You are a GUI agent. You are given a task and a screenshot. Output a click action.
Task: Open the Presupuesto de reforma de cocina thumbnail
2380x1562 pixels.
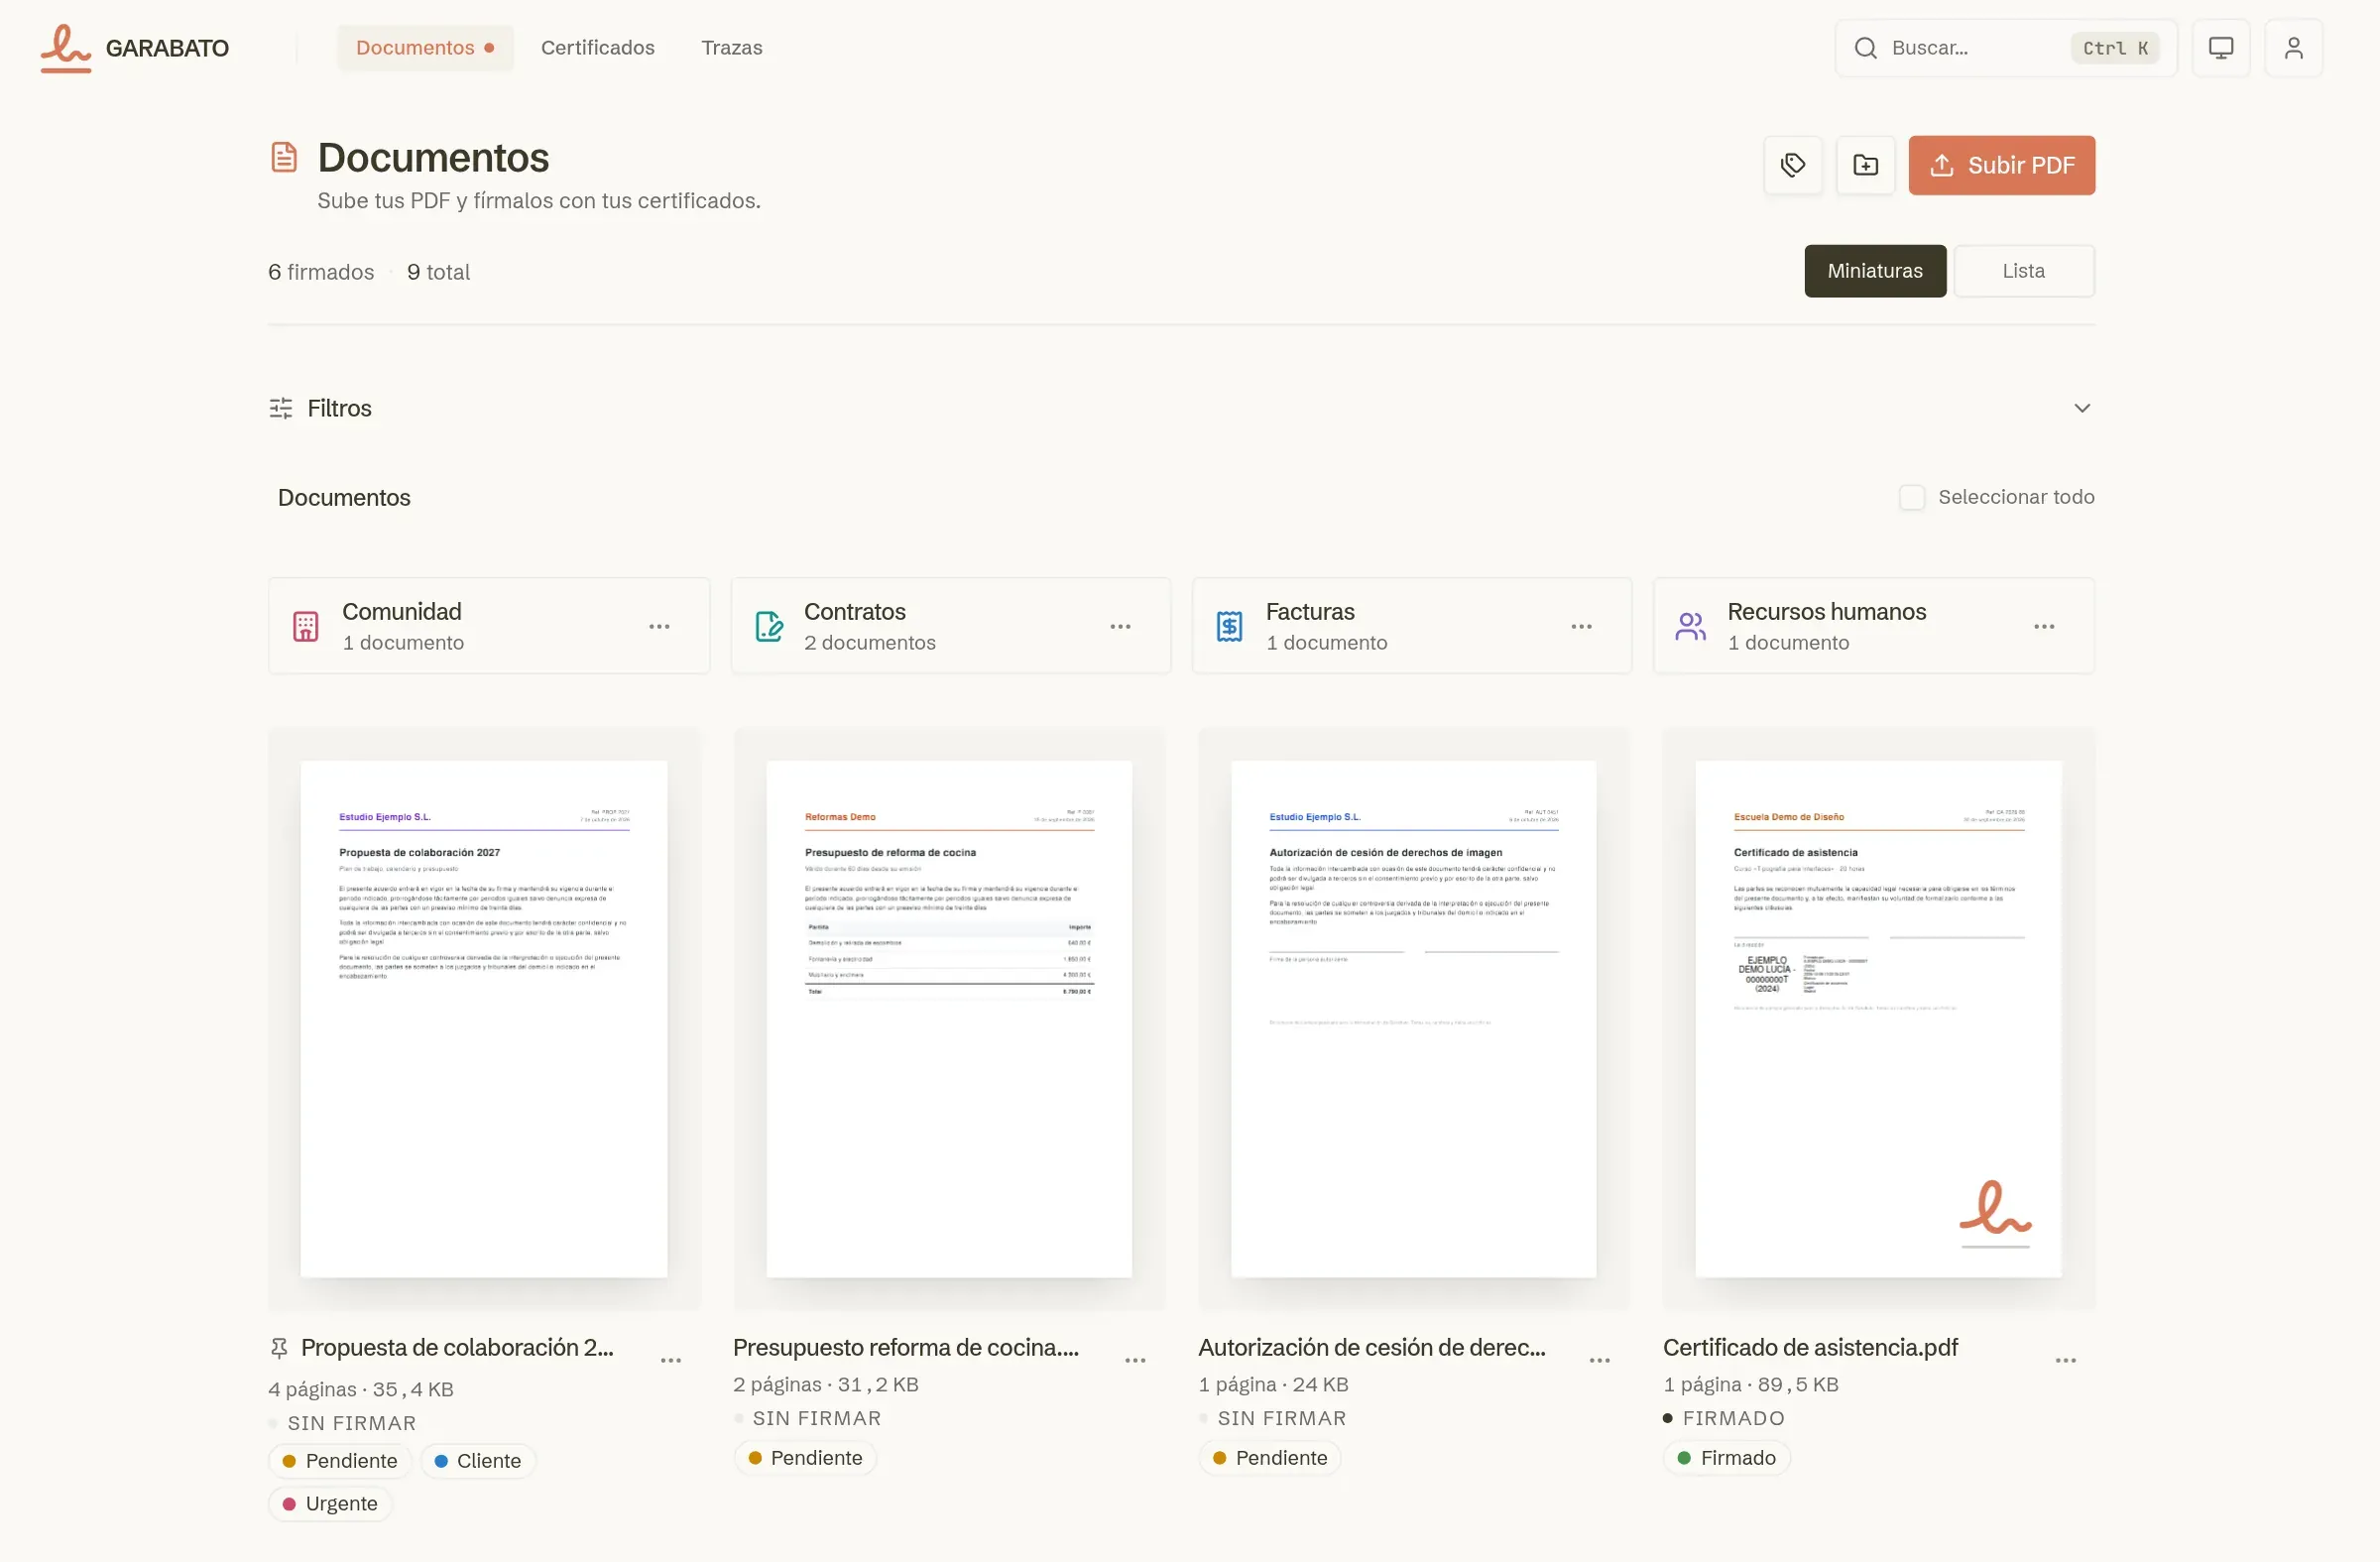click(949, 1019)
